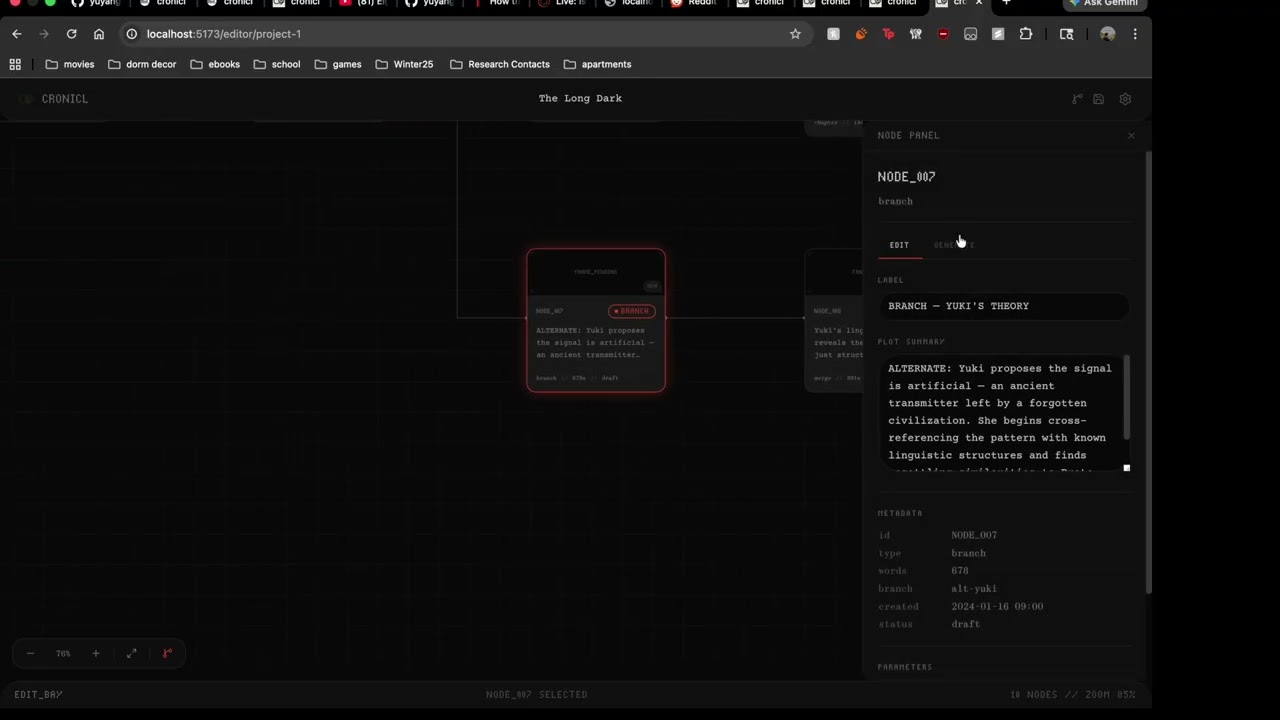This screenshot has height=720, width=1280.
Task: Switch to the Edit tab
Action: point(899,245)
